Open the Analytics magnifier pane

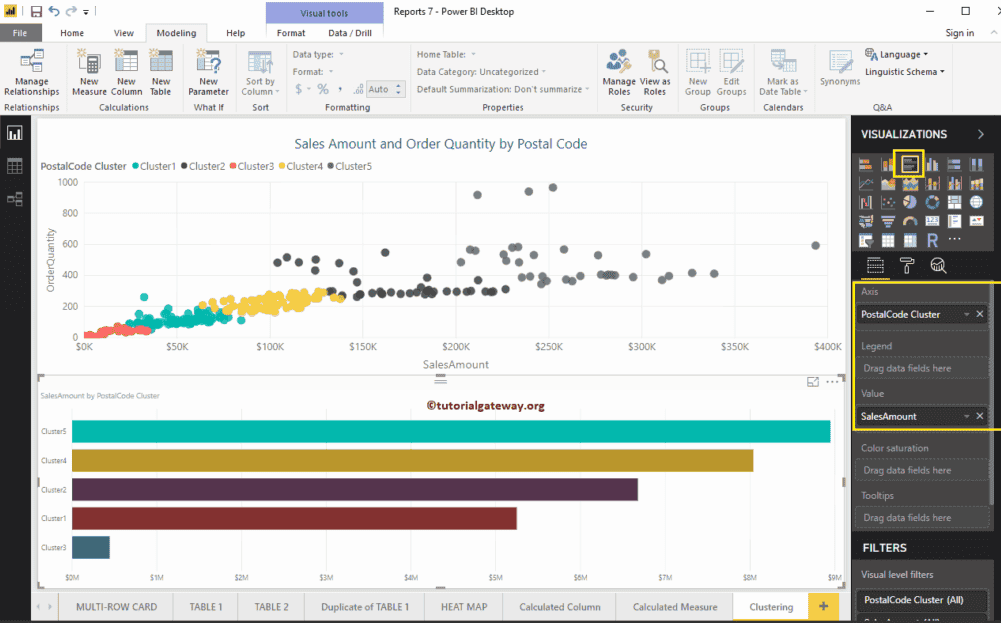click(x=938, y=265)
